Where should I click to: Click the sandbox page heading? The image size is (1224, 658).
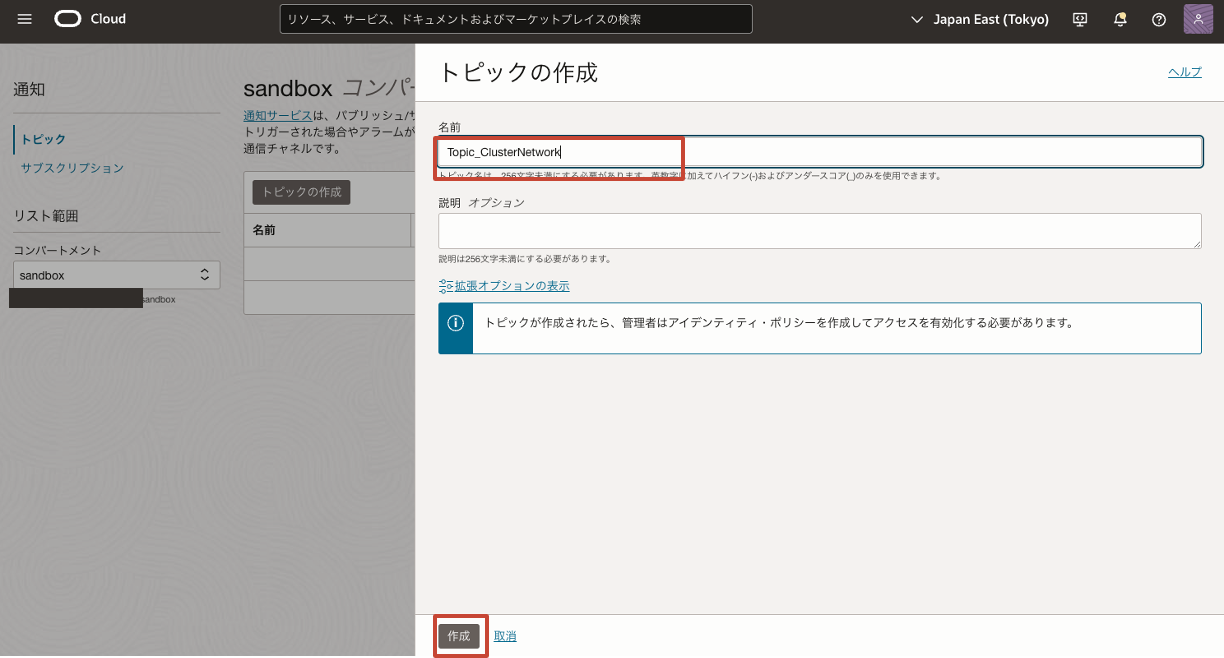(x=288, y=88)
